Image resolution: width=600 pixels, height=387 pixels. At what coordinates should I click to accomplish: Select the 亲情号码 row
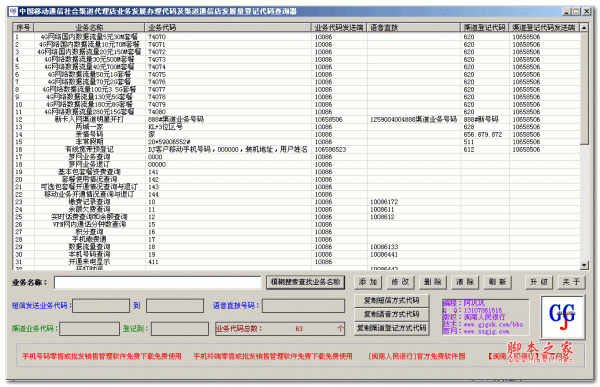pyautogui.click(x=297, y=135)
